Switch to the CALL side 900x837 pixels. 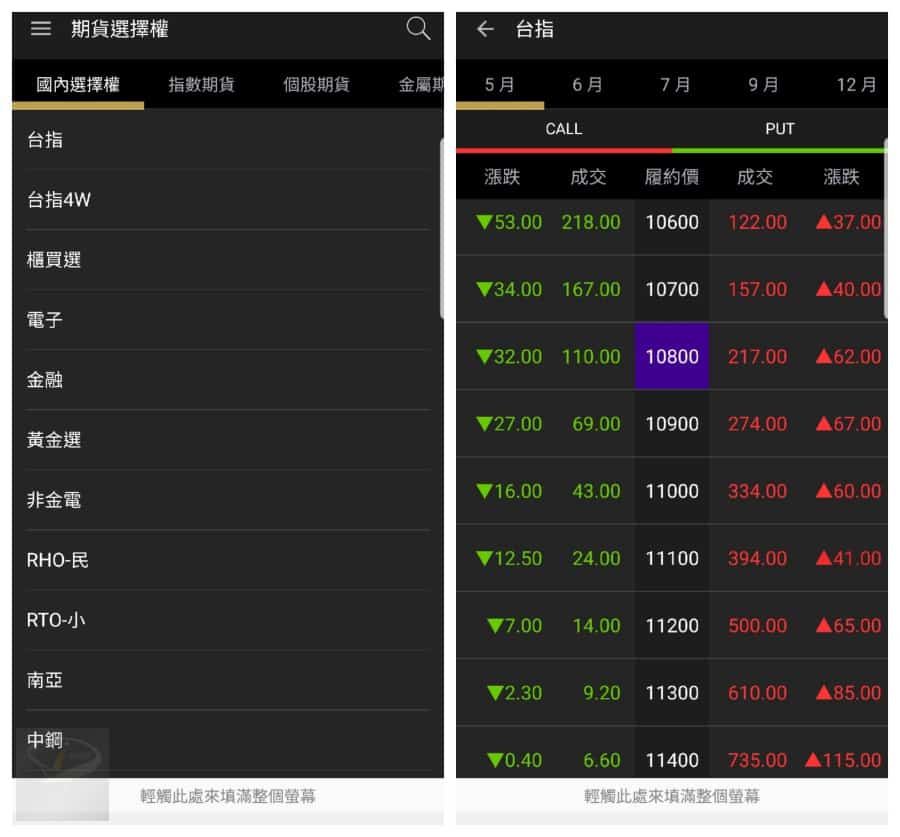[x=563, y=129]
